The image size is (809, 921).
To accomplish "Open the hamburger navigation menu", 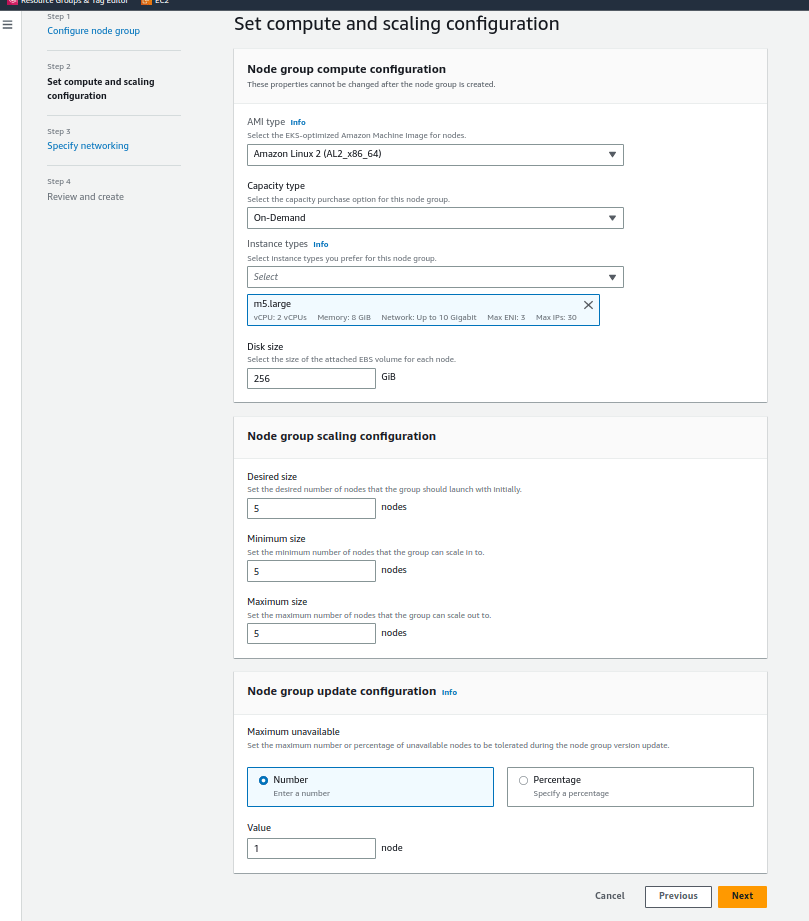I will point(8,24).
